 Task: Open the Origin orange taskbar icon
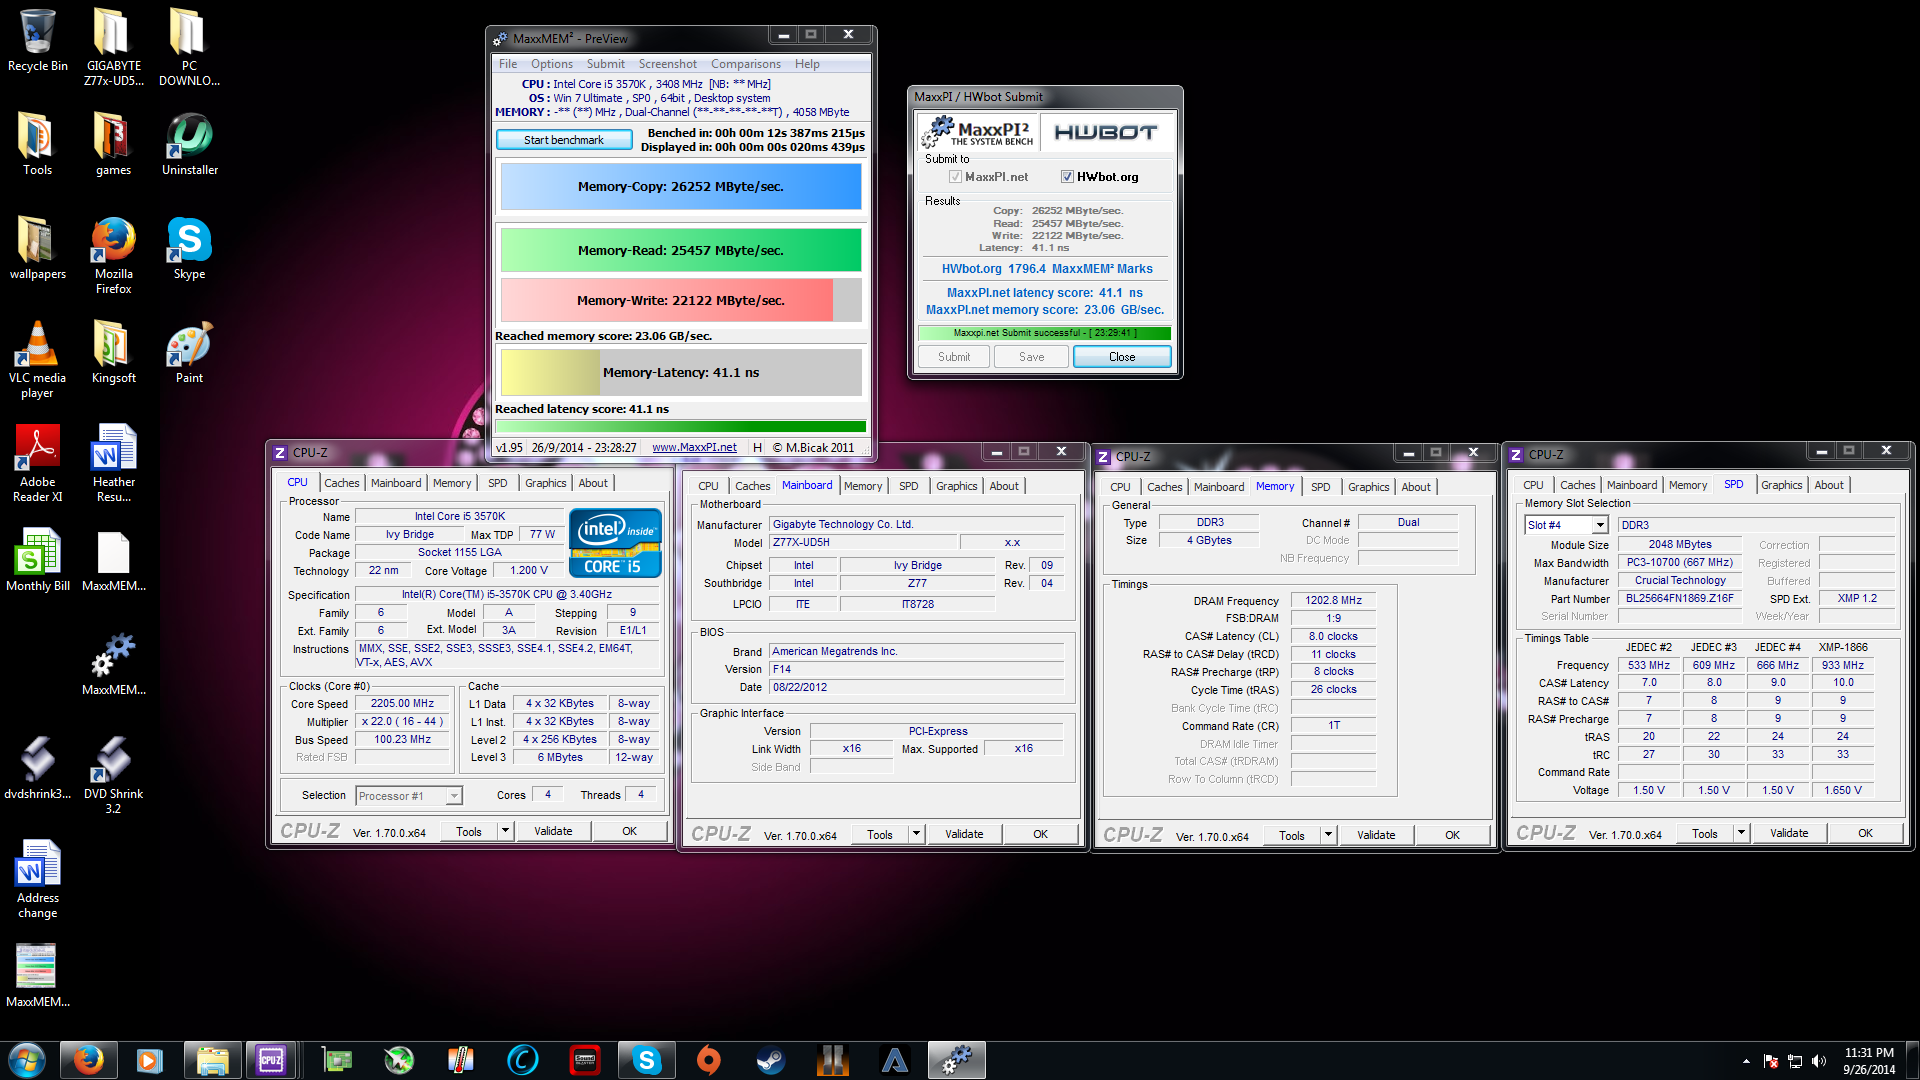709,1060
